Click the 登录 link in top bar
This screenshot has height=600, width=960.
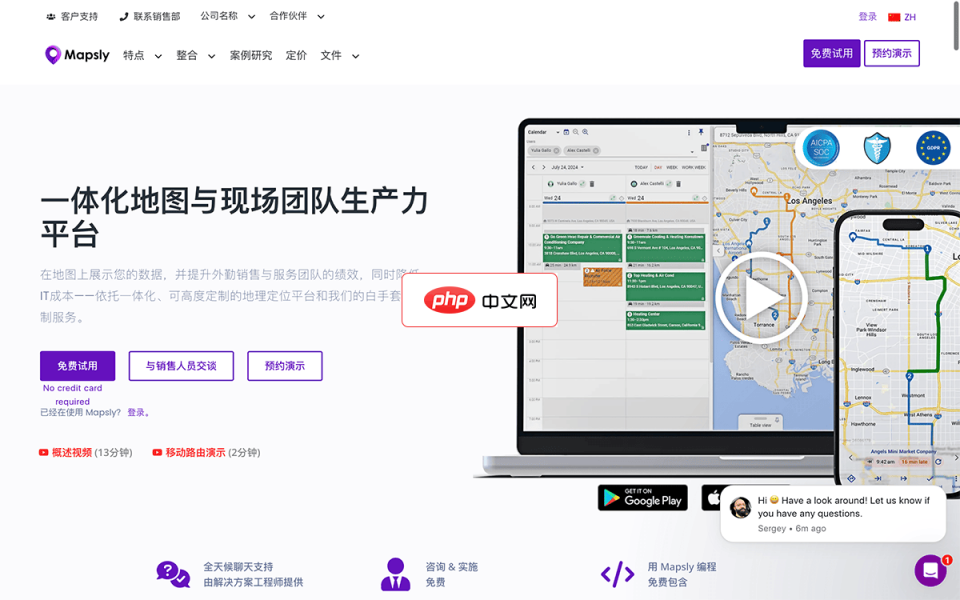[868, 17]
